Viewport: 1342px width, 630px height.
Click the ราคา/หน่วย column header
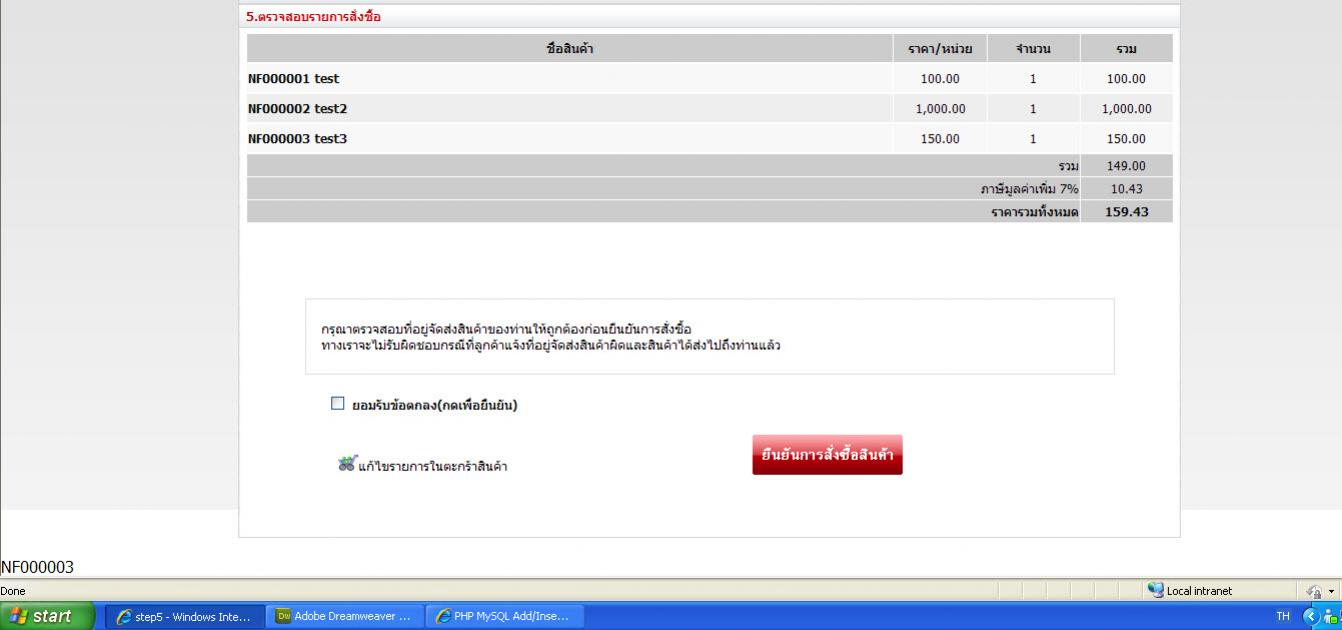coord(940,49)
